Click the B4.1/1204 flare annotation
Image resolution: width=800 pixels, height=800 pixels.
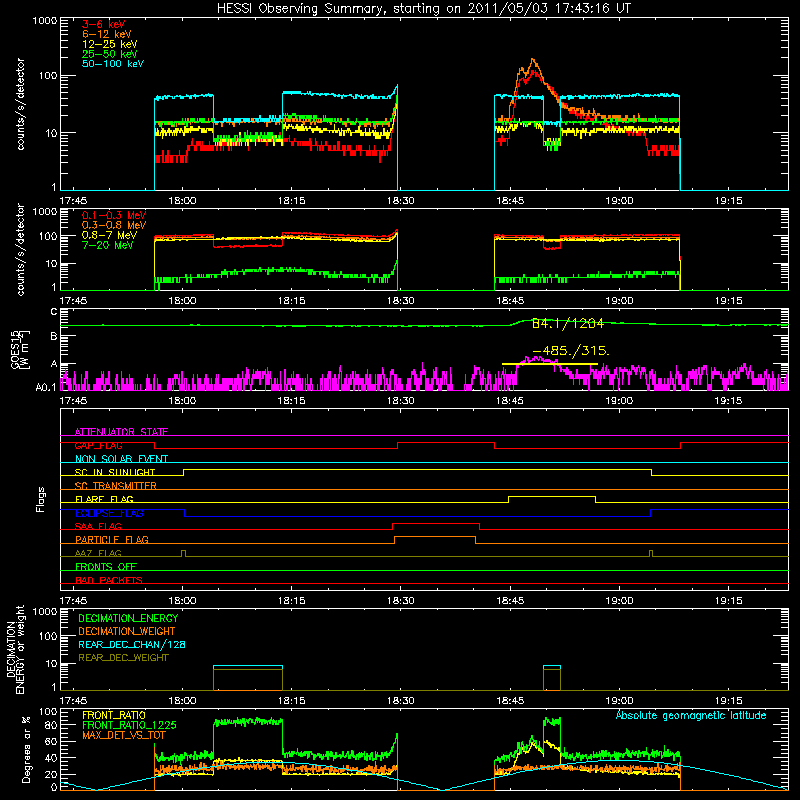[567, 323]
